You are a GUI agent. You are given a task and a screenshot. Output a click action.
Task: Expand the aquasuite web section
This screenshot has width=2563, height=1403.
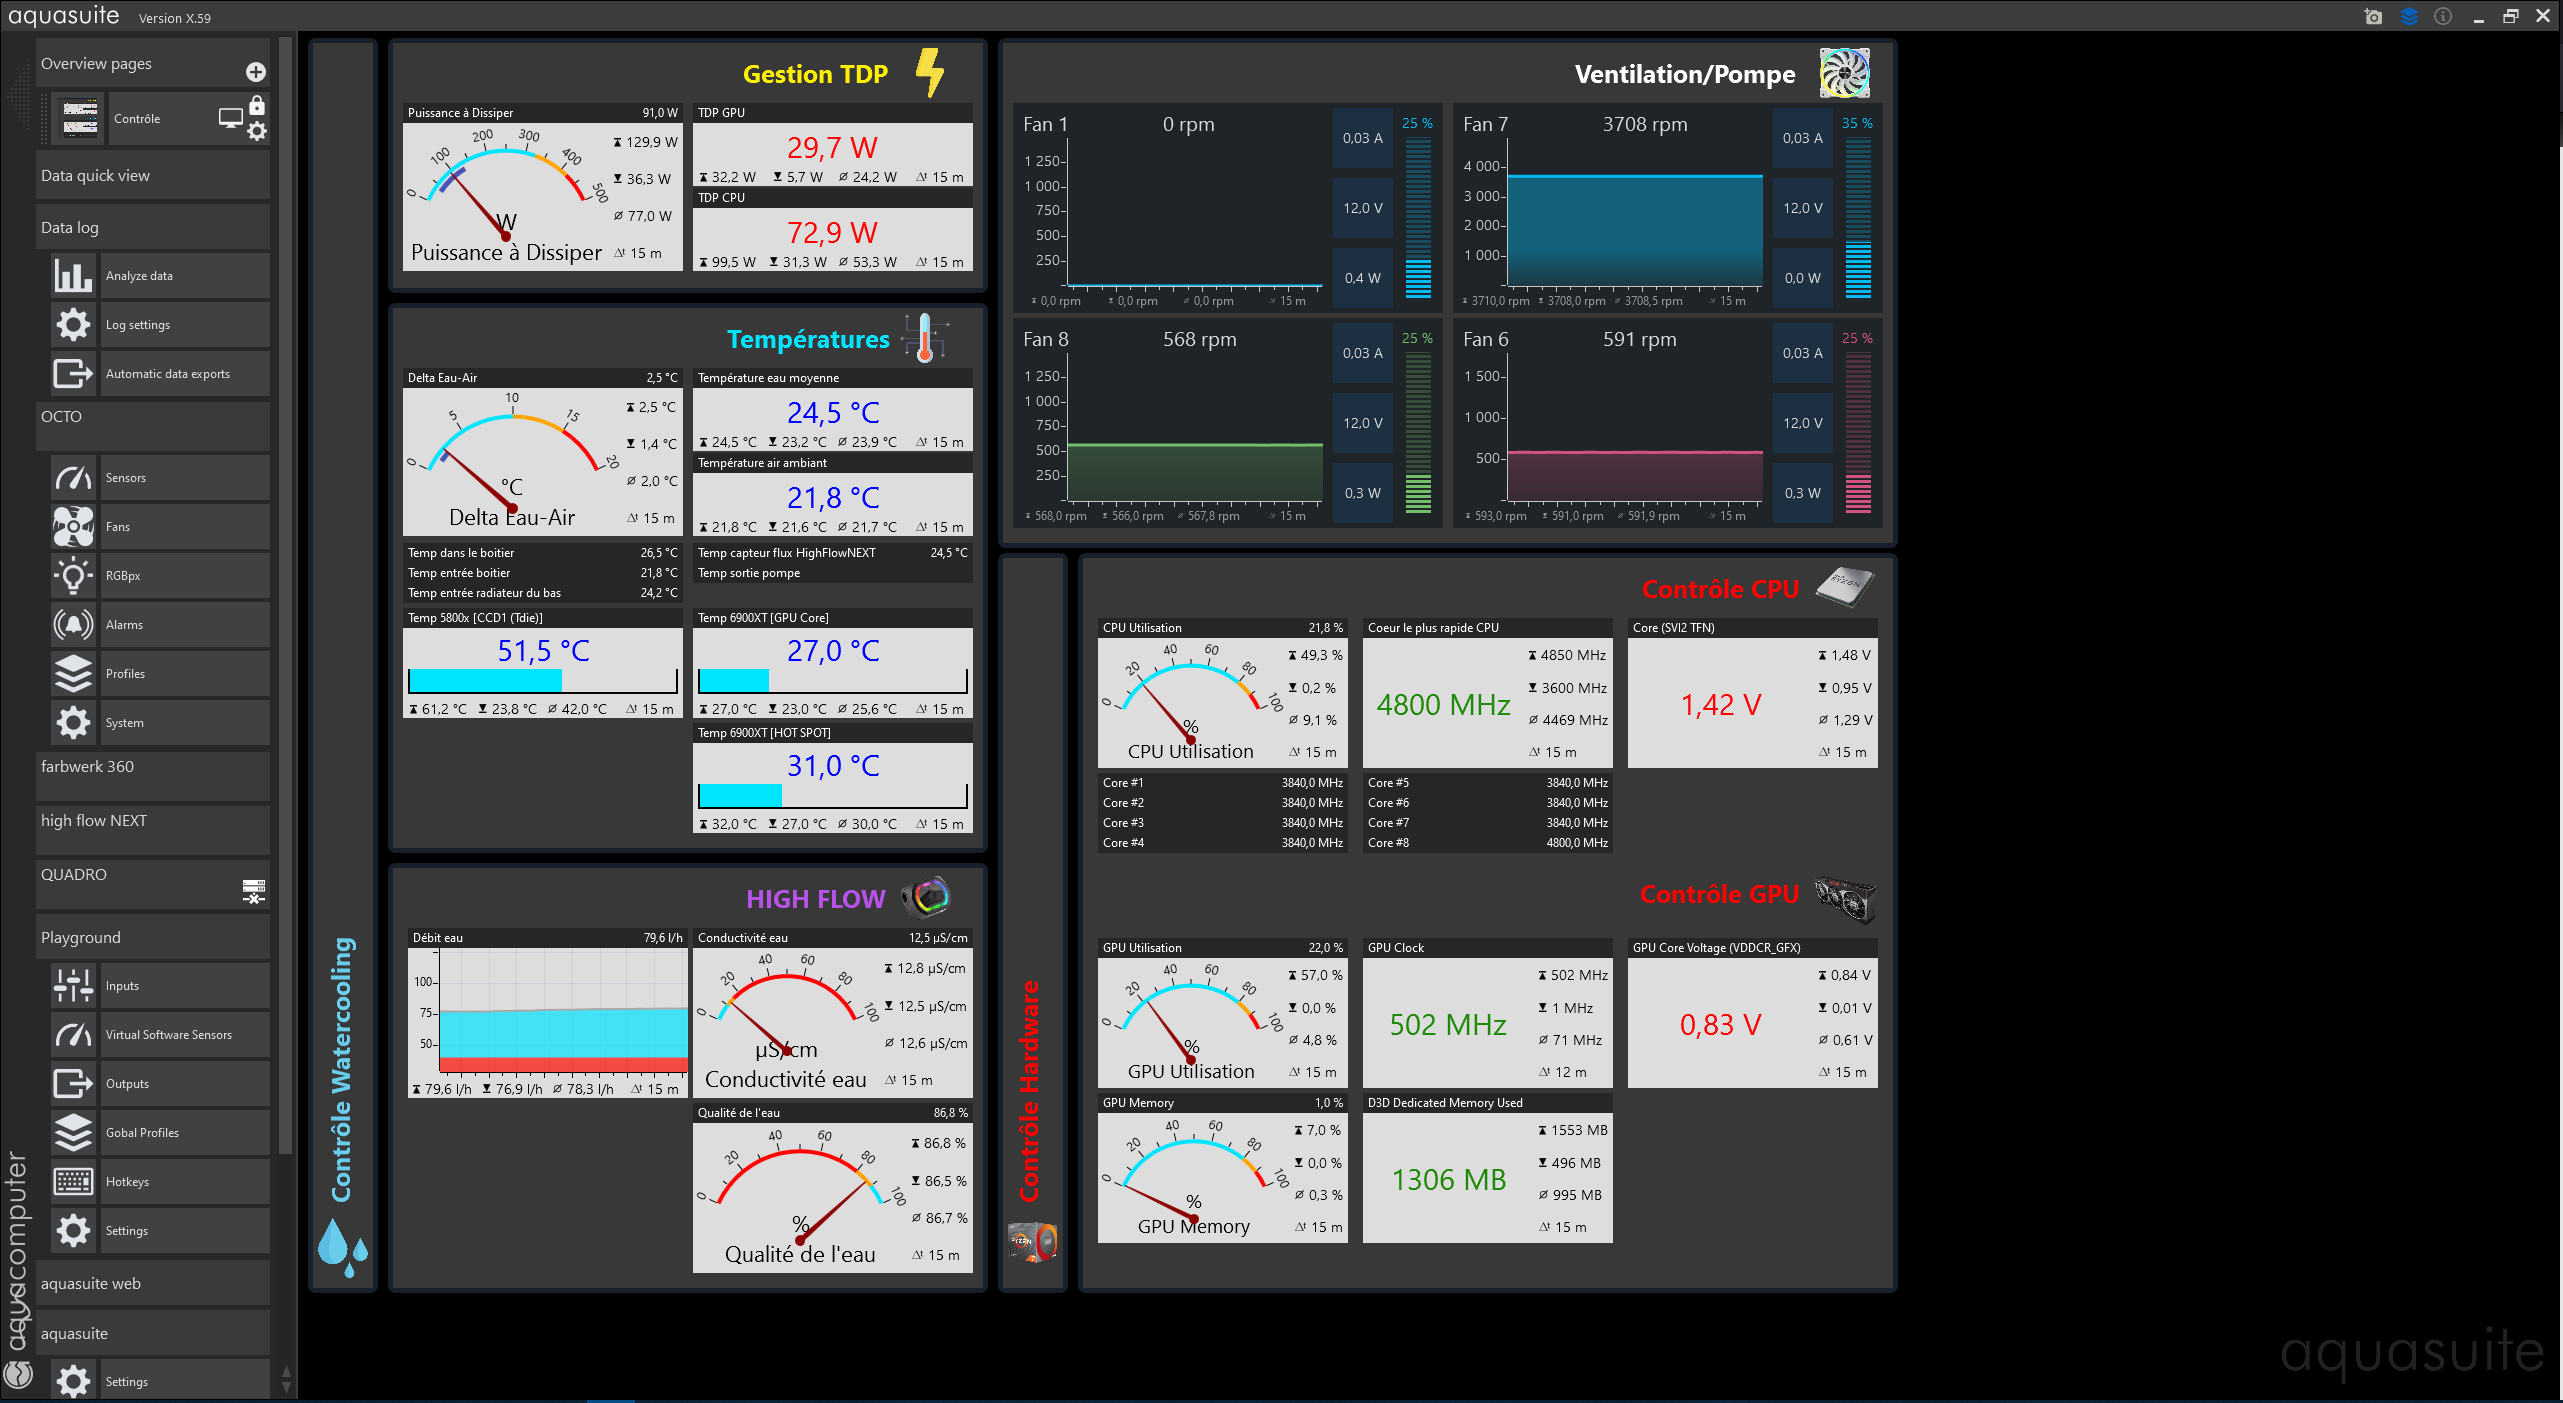coord(153,1283)
